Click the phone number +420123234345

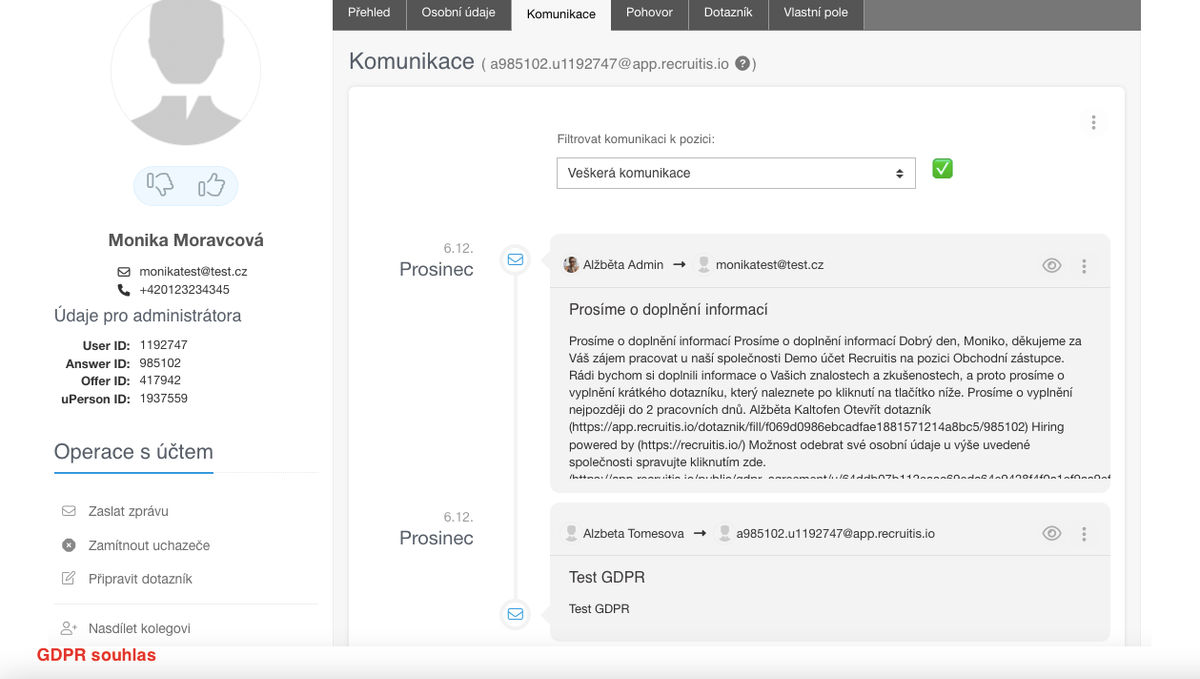pos(184,290)
